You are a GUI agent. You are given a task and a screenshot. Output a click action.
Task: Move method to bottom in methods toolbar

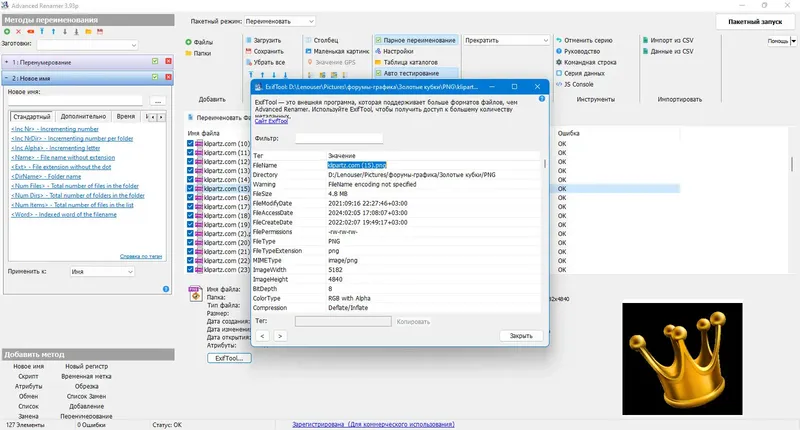click(x=77, y=32)
